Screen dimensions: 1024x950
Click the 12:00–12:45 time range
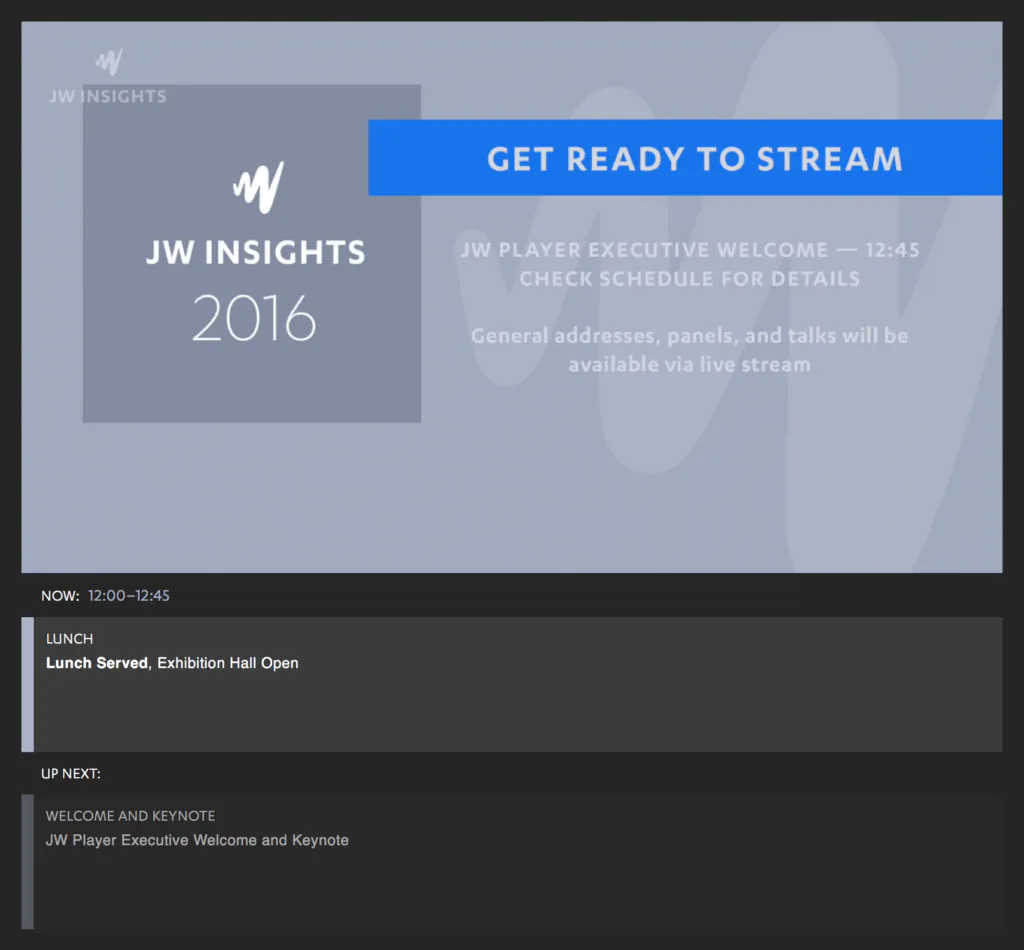(129, 596)
